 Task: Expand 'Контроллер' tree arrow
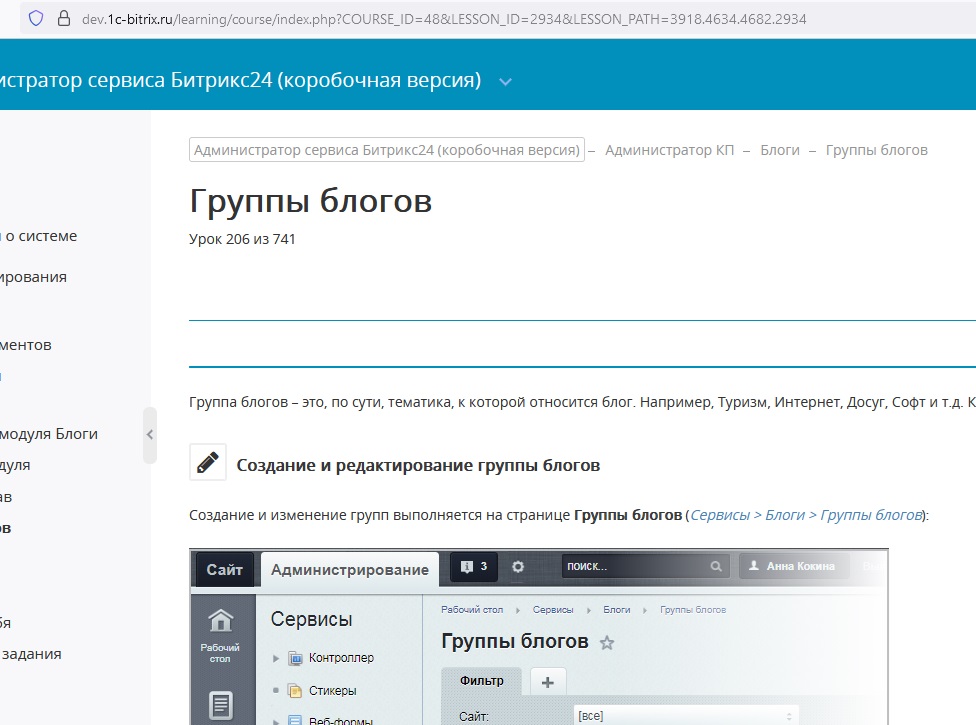tap(276, 658)
